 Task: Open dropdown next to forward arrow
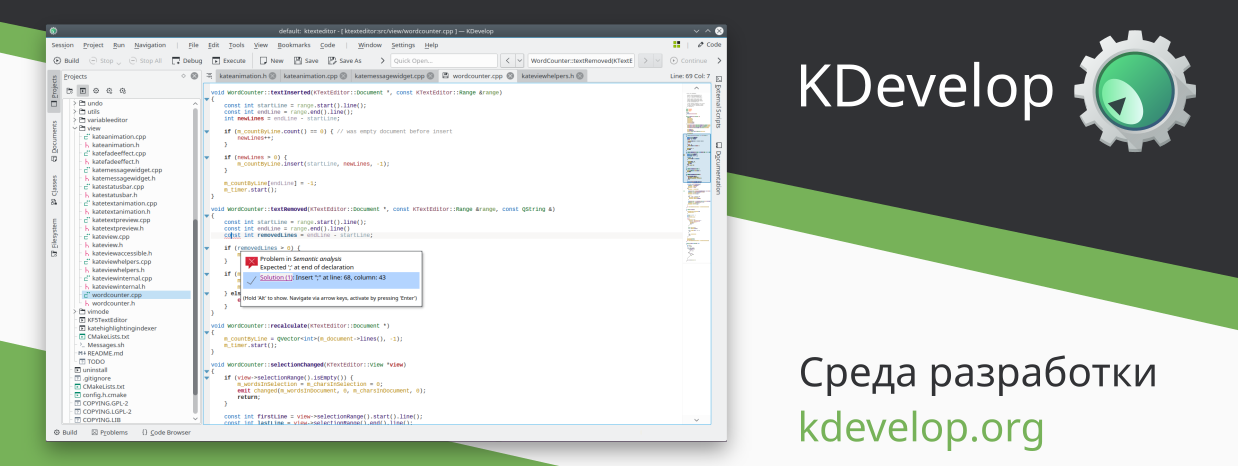[x=657, y=61]
